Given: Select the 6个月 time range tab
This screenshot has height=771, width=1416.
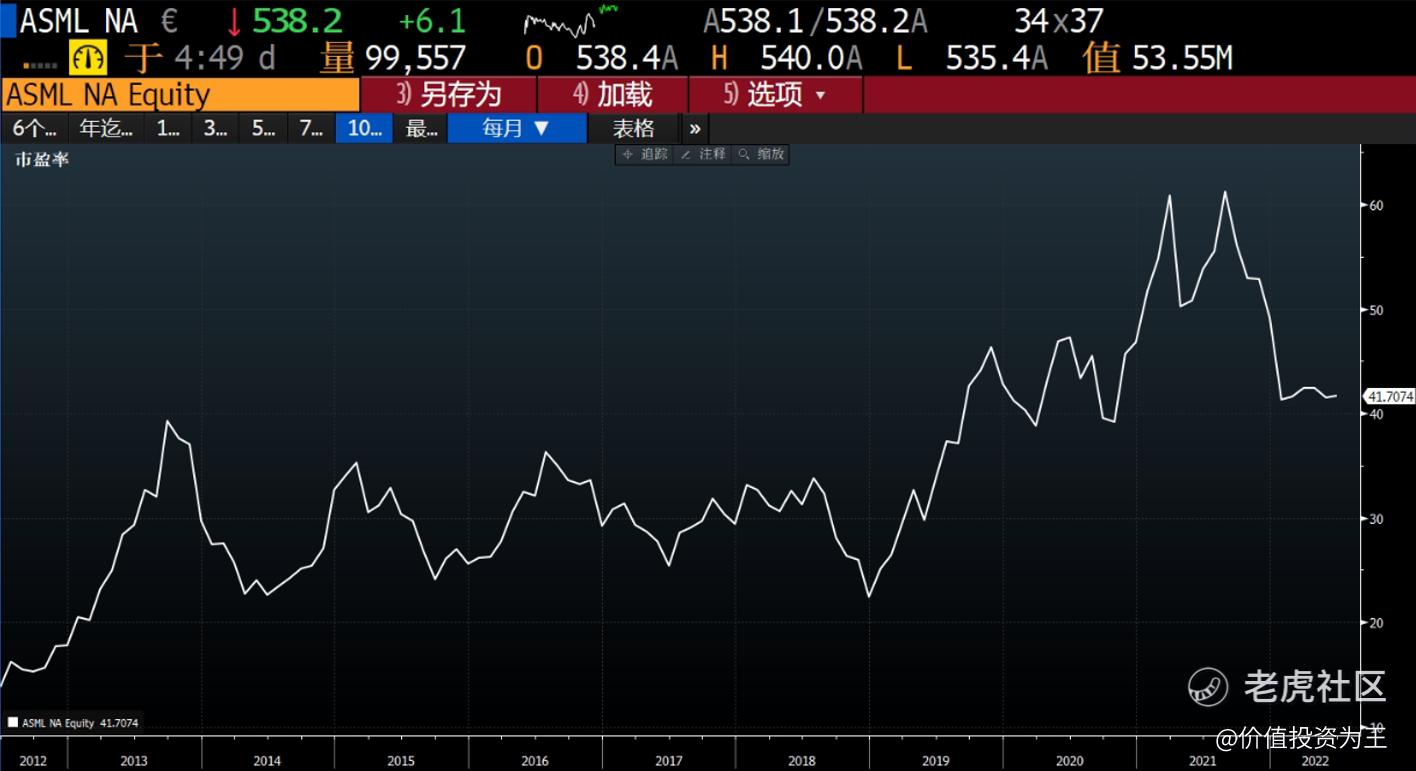Looking at the screenshot, I should tap(35, 128).
